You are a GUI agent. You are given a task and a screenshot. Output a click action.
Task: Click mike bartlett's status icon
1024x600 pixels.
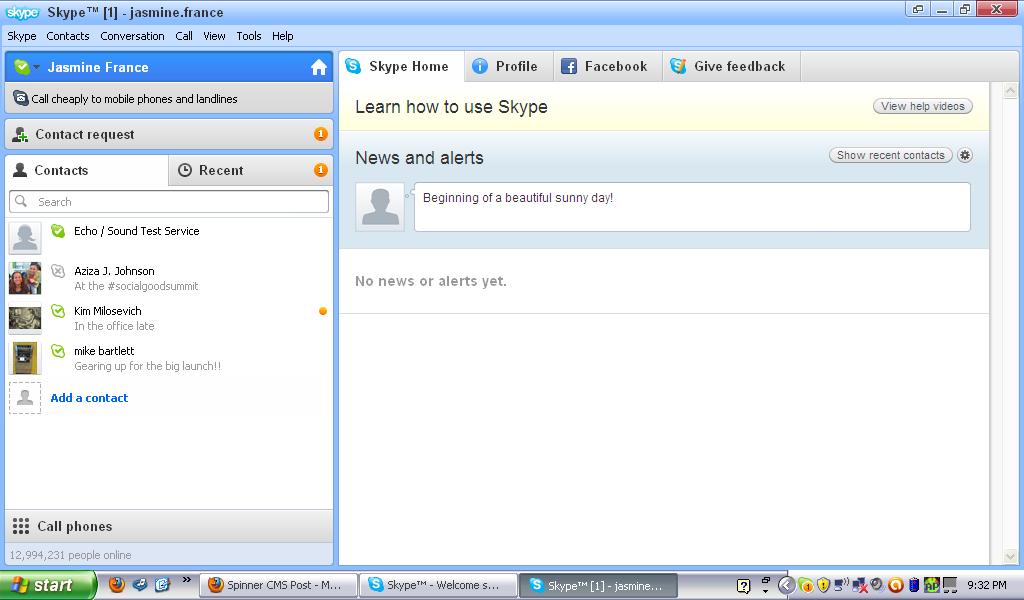pyautogui.click(x=58, y=351)
